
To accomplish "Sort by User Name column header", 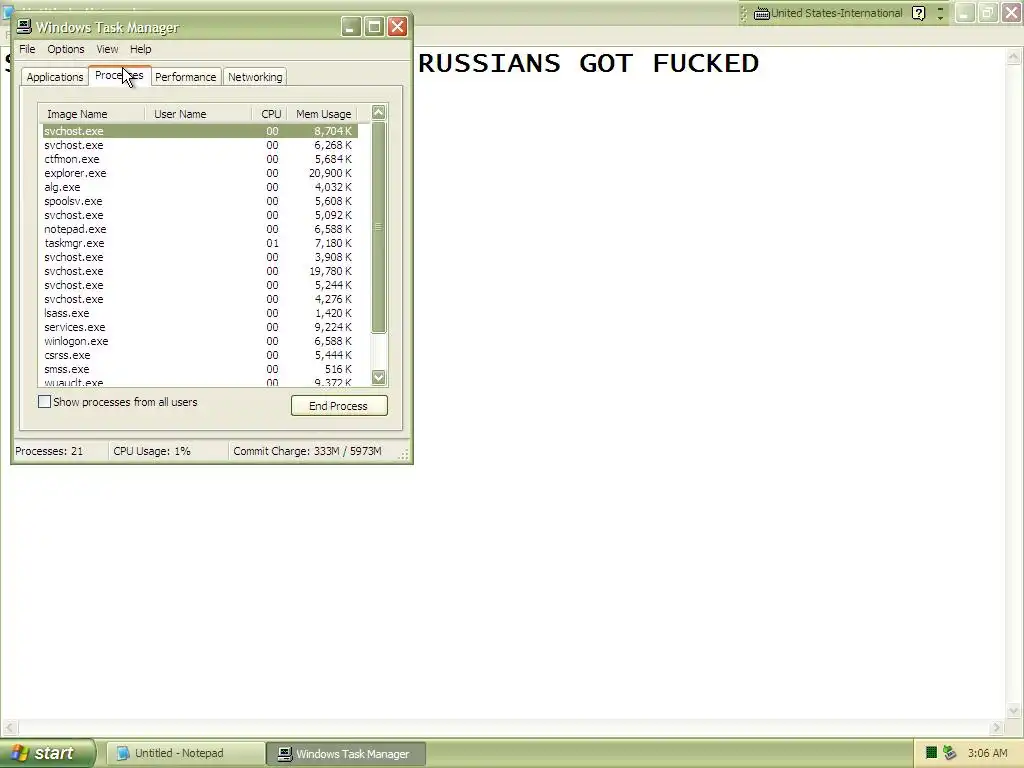I will 198,114.
